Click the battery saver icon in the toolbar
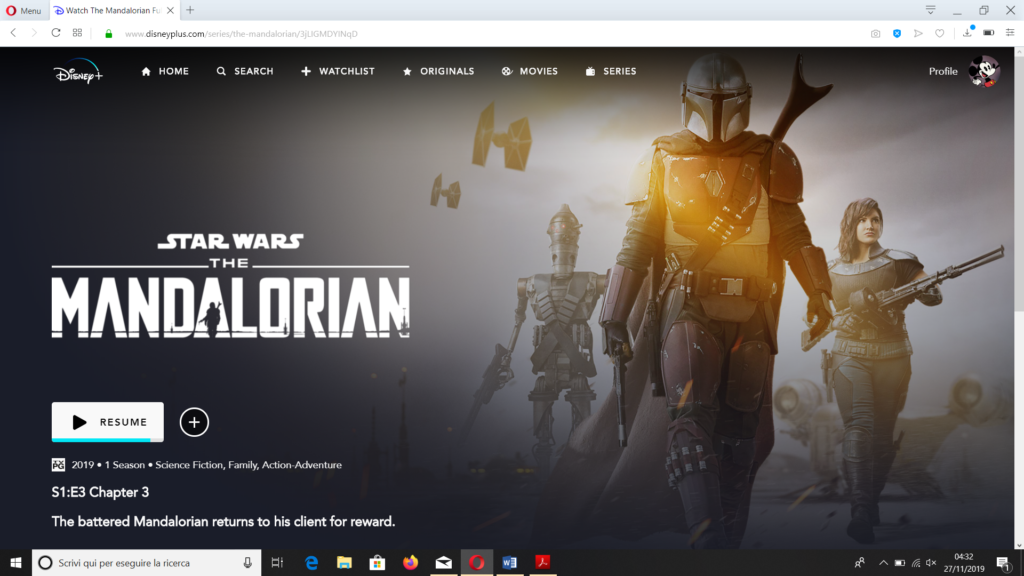1024x576 pixels. pos(989,33)
